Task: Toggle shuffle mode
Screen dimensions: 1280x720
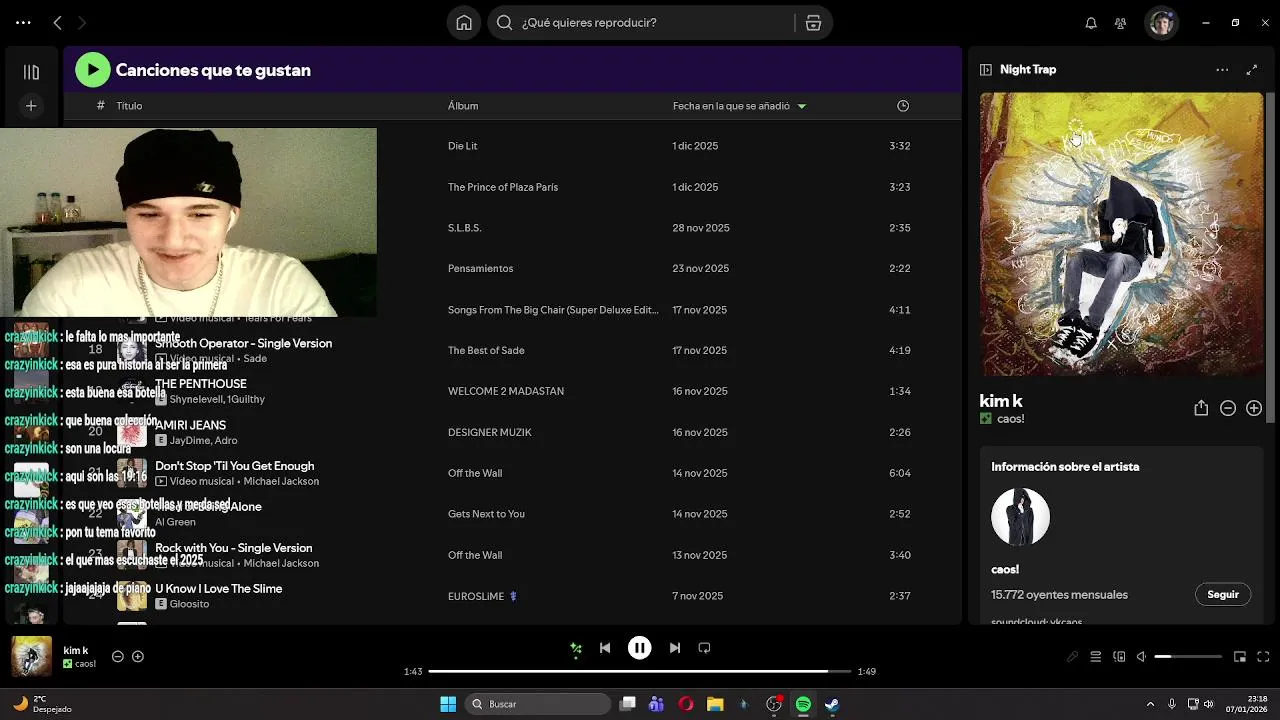Action: [x=575, y=648]
